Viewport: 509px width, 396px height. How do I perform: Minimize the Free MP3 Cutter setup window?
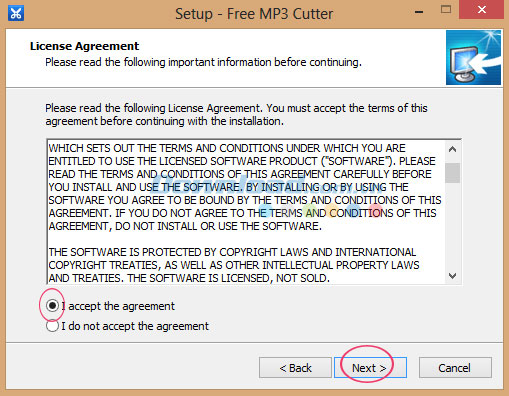click(419, 12)
